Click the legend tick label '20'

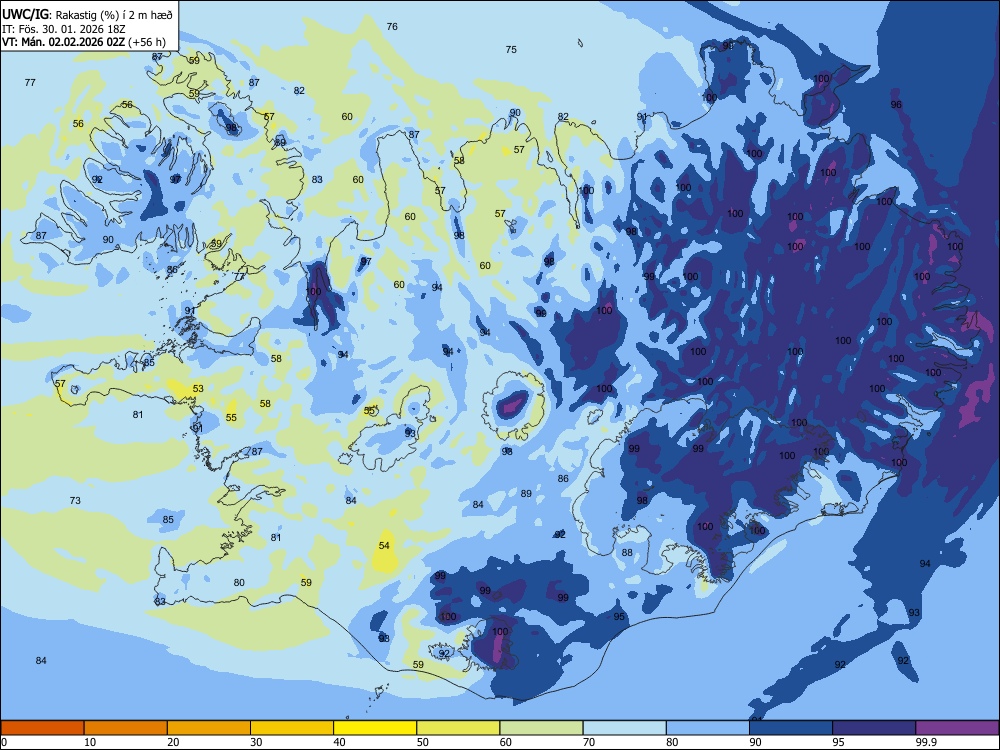pos(173,742)
